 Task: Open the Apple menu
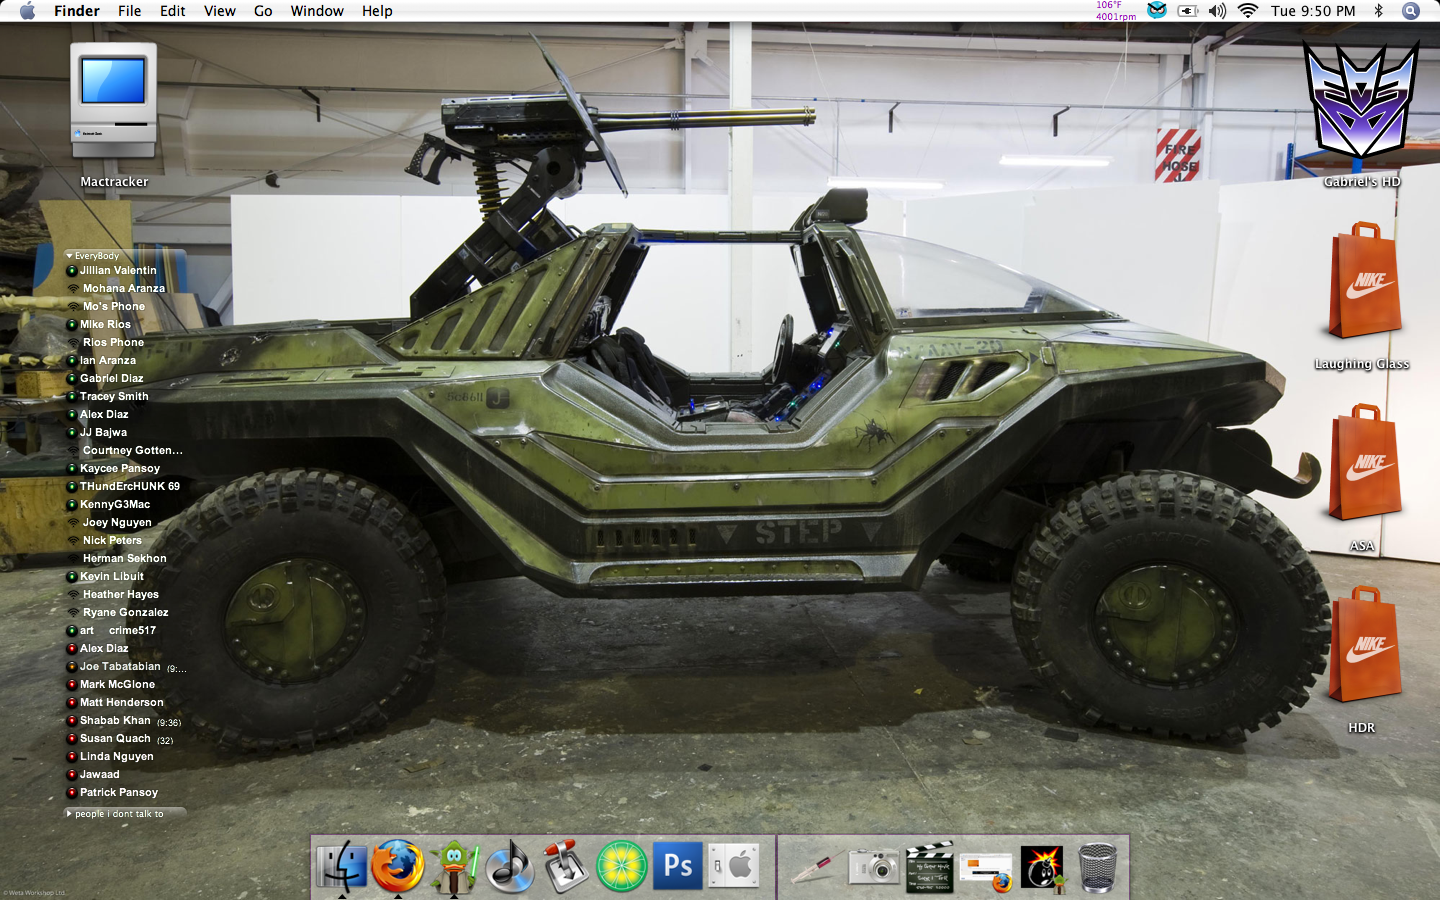pos(27,11)
